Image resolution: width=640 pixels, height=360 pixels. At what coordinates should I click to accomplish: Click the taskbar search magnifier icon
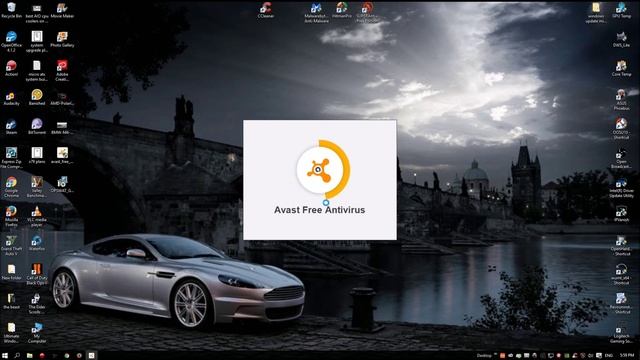pos(17,356)
